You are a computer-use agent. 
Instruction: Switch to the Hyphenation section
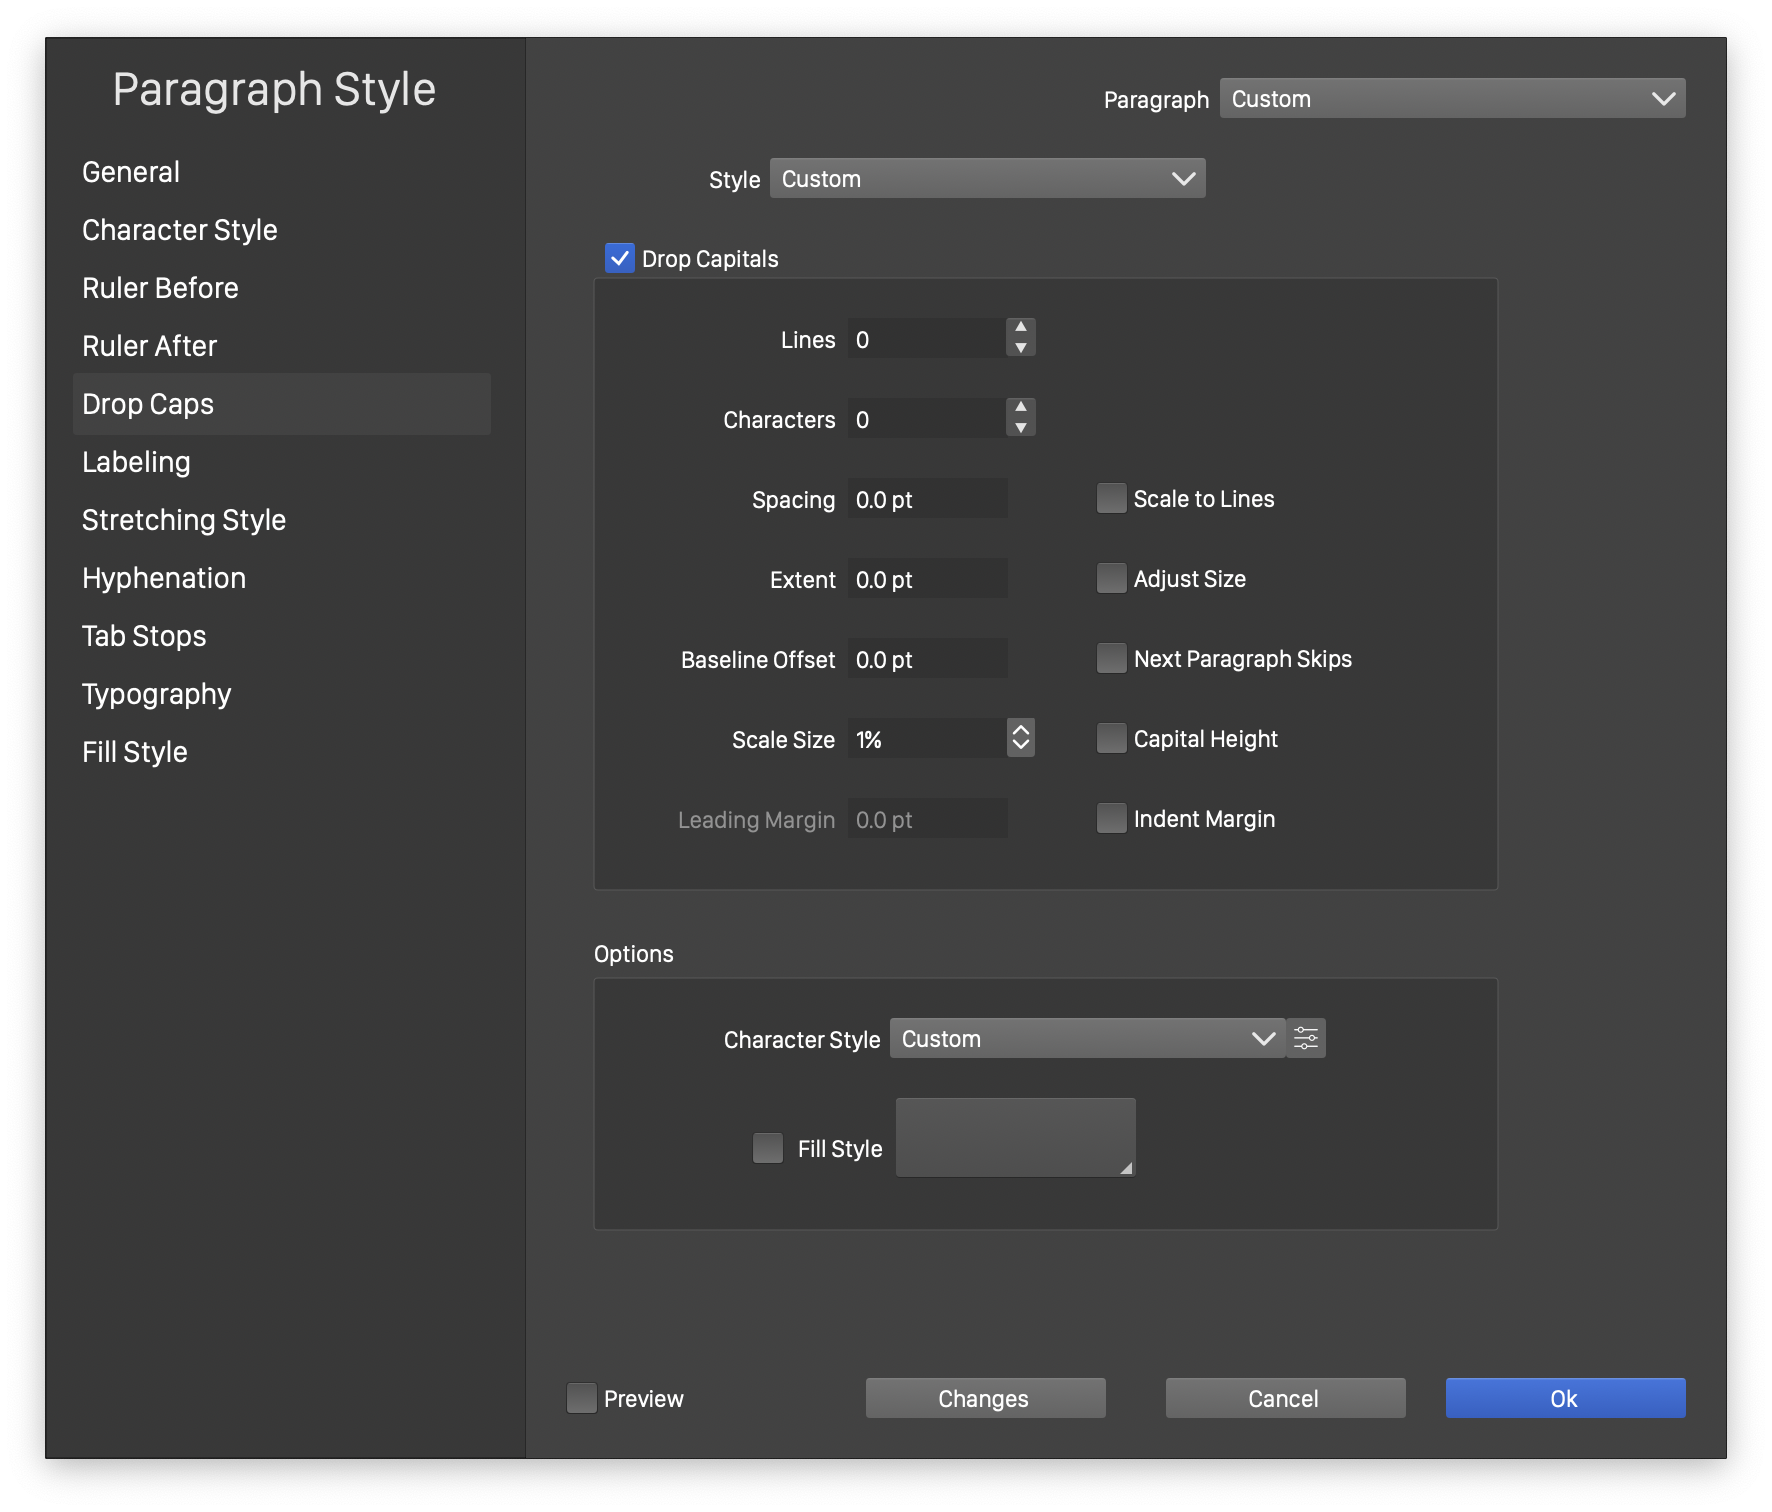pyautogui.click(x=164, y=578)
